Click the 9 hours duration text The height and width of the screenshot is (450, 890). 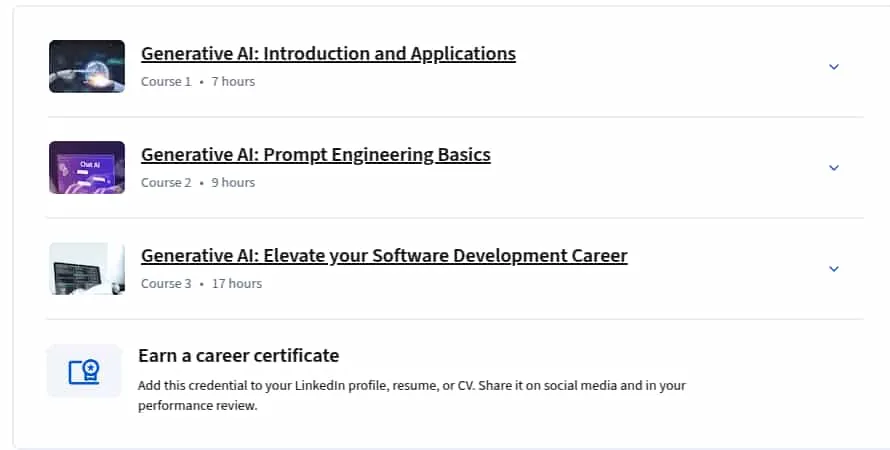click(x=233, y=182)
